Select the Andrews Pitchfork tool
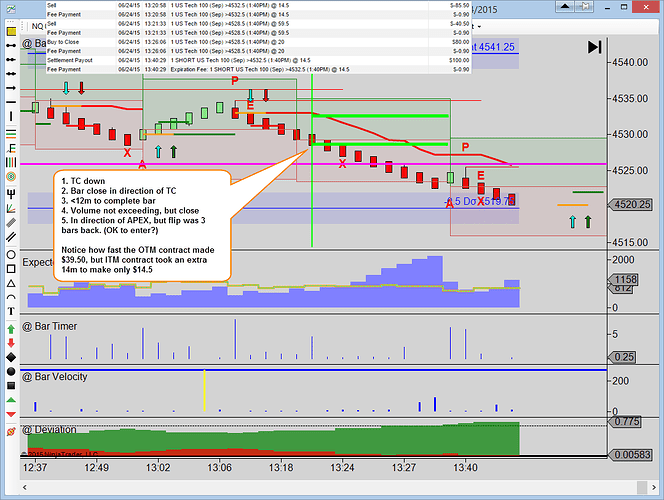664x500 pixels. click(x=11, y=194)
